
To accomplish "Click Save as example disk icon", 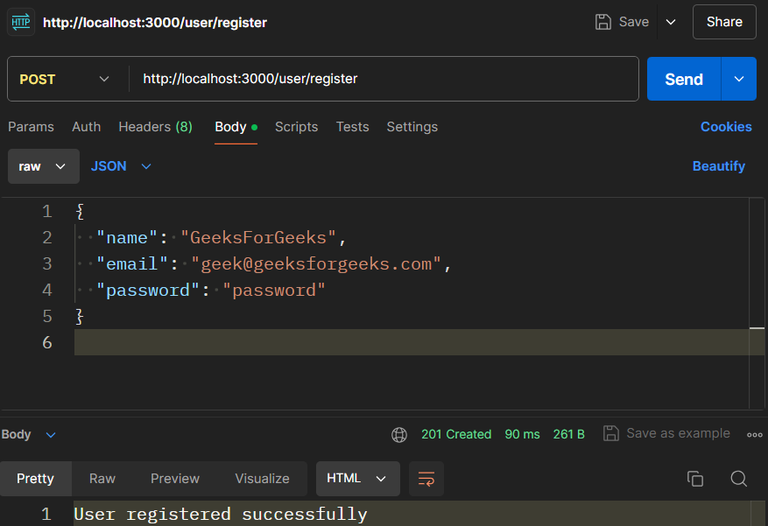I will tap(611, 433).
